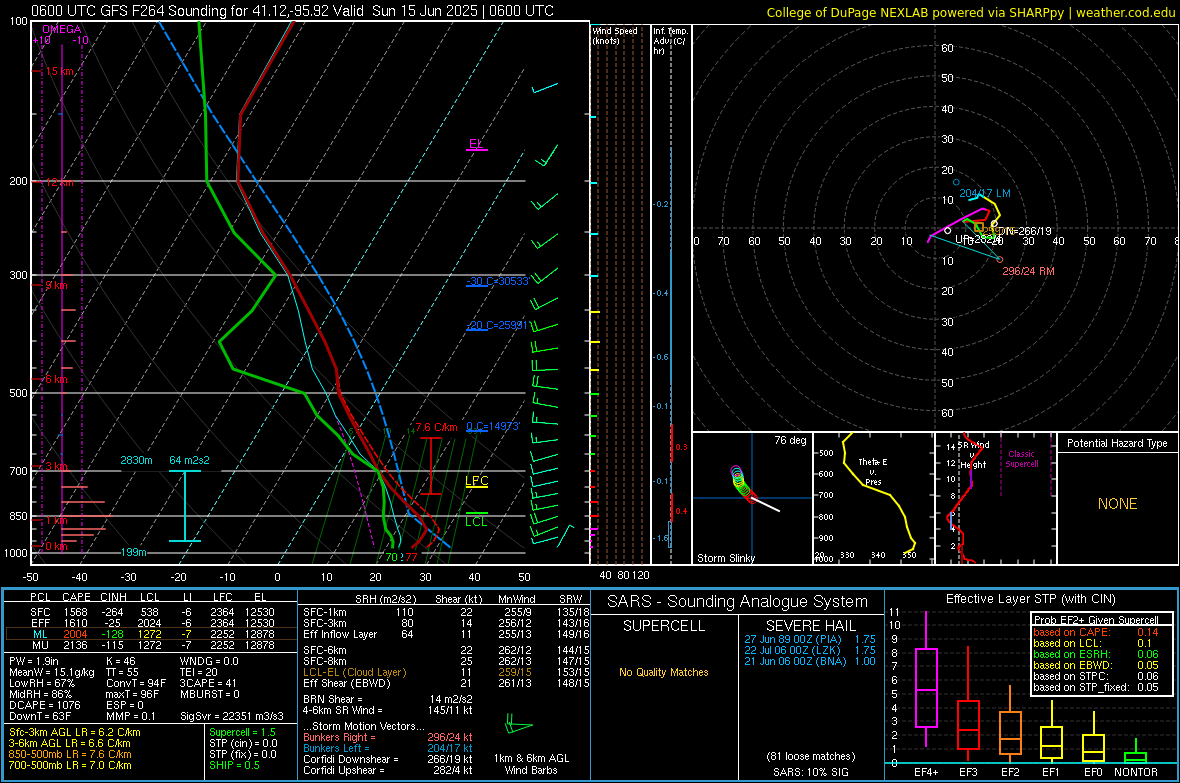Click the 'Sfc-3km AGL LR = 6.2 C/km' line

point(75,732)
